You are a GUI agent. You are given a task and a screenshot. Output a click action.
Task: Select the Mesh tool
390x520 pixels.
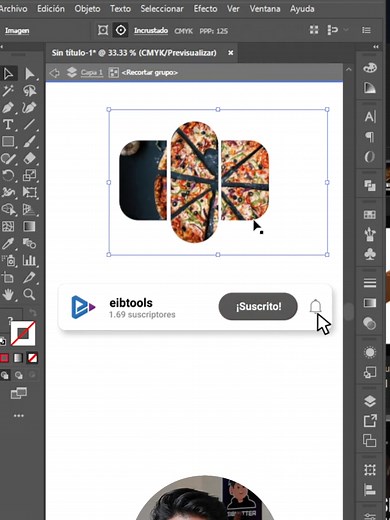pos(8,226)
